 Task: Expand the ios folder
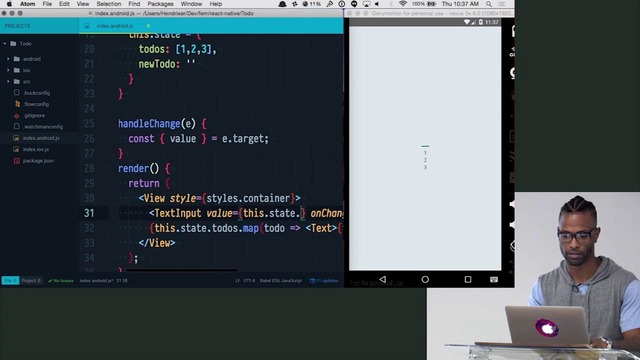[8, 70]
